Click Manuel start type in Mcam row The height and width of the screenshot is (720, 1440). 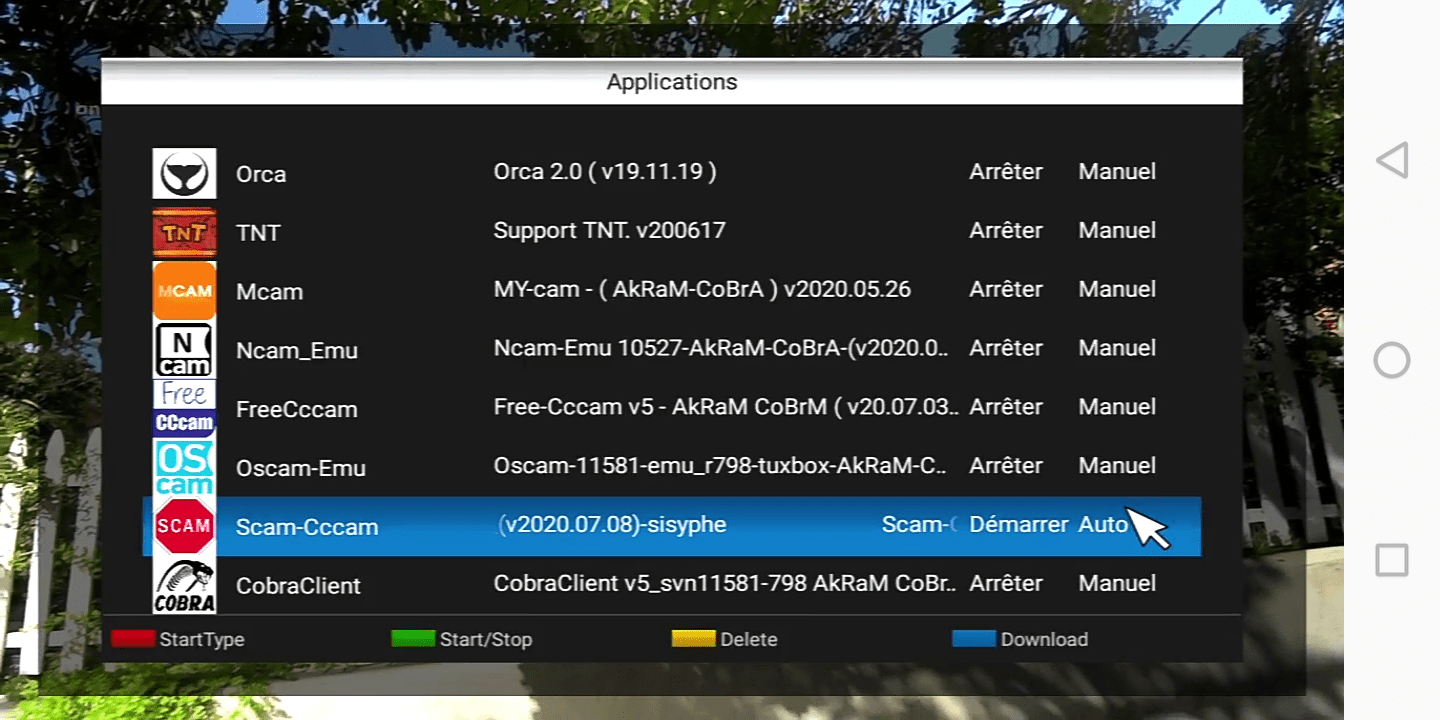click(1117, 290)
